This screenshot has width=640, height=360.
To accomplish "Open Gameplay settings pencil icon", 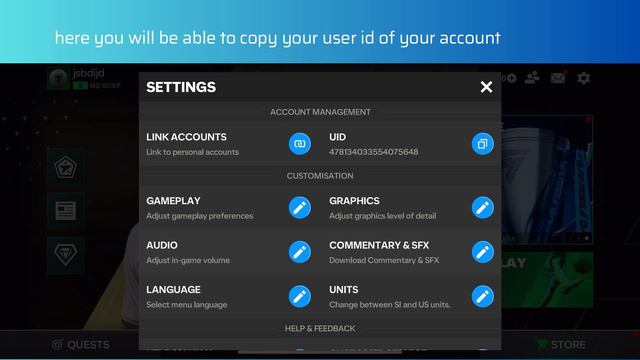I will click(x=300, y=207).
